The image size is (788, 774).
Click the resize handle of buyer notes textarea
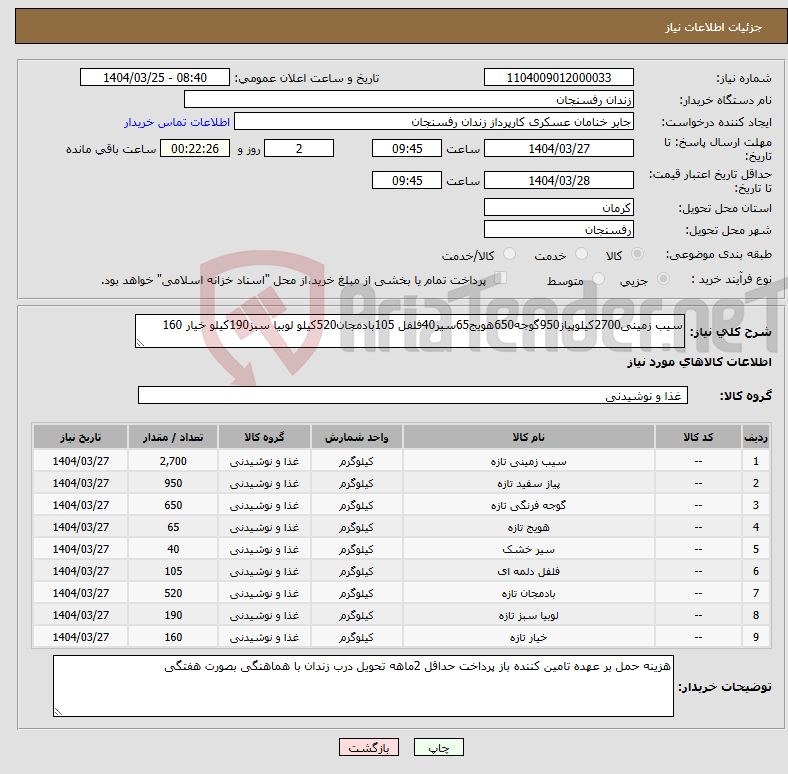click(58, 712)
